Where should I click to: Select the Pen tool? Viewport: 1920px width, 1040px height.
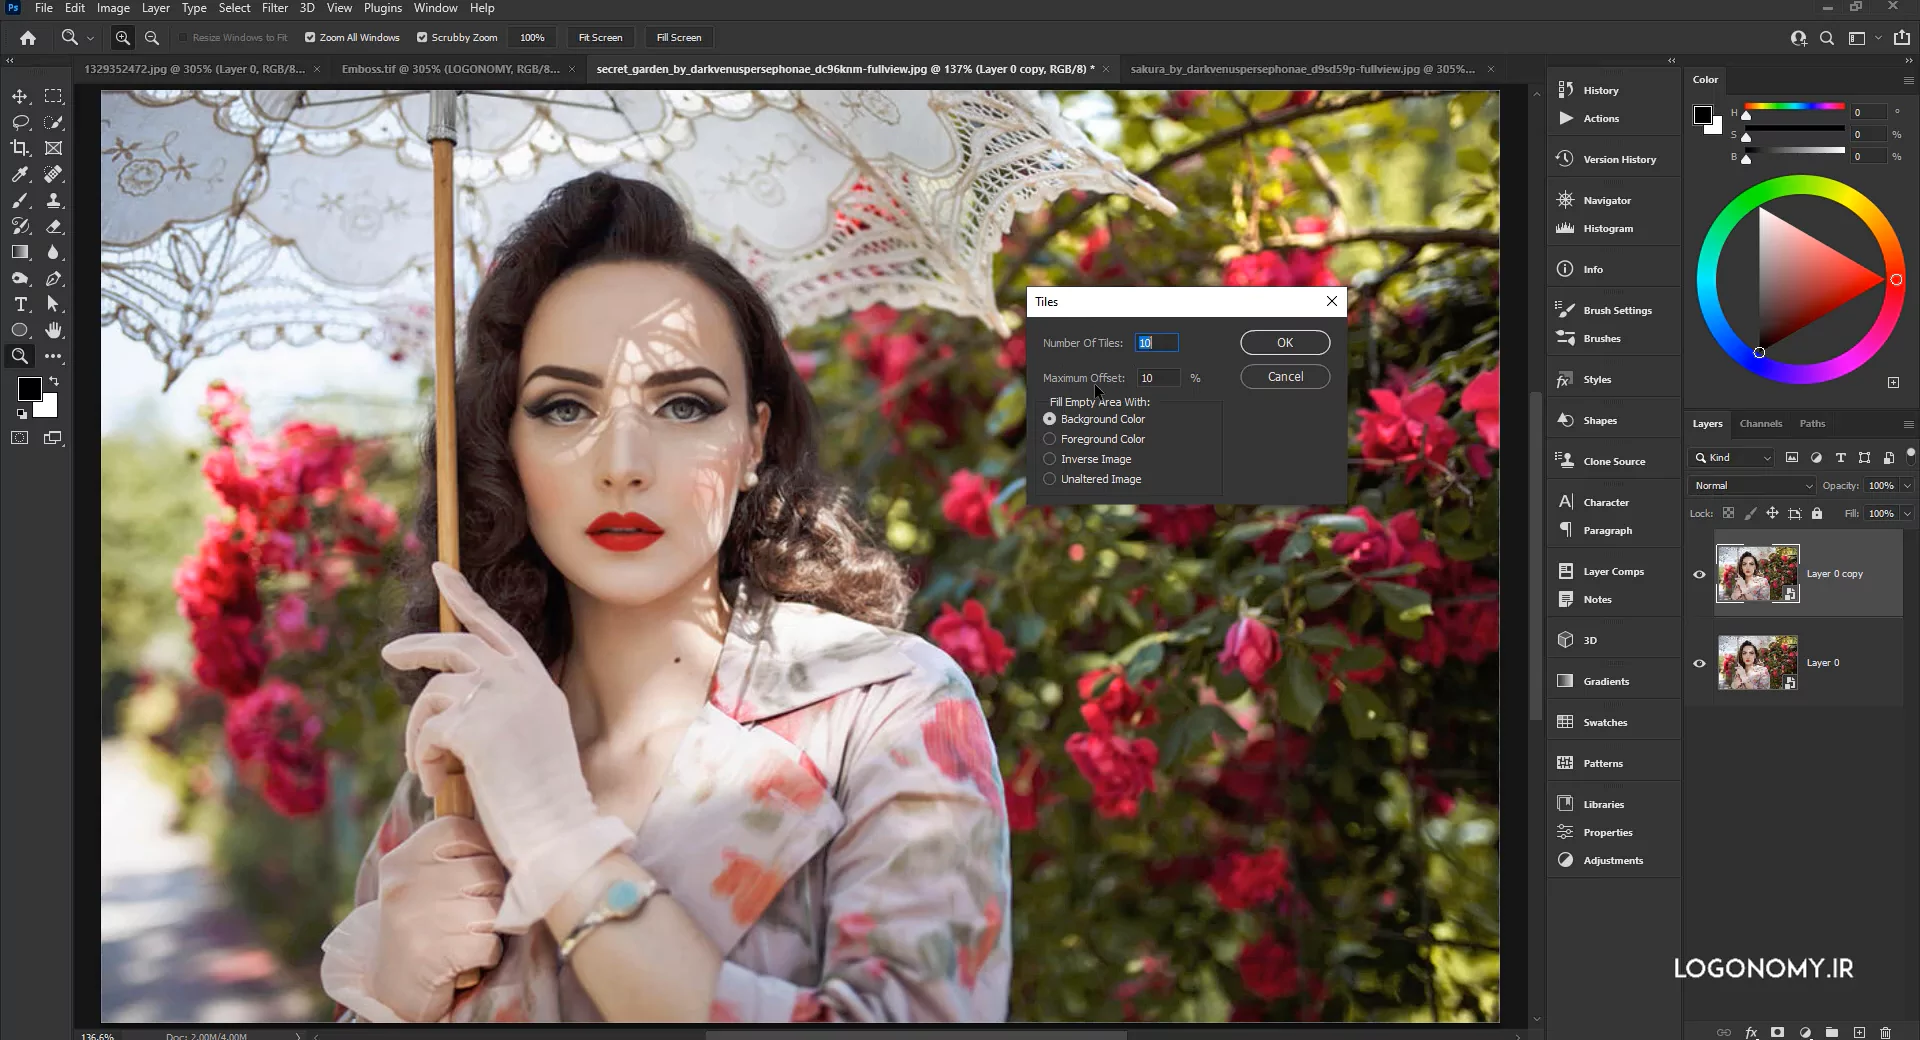(x=54, y=278)
